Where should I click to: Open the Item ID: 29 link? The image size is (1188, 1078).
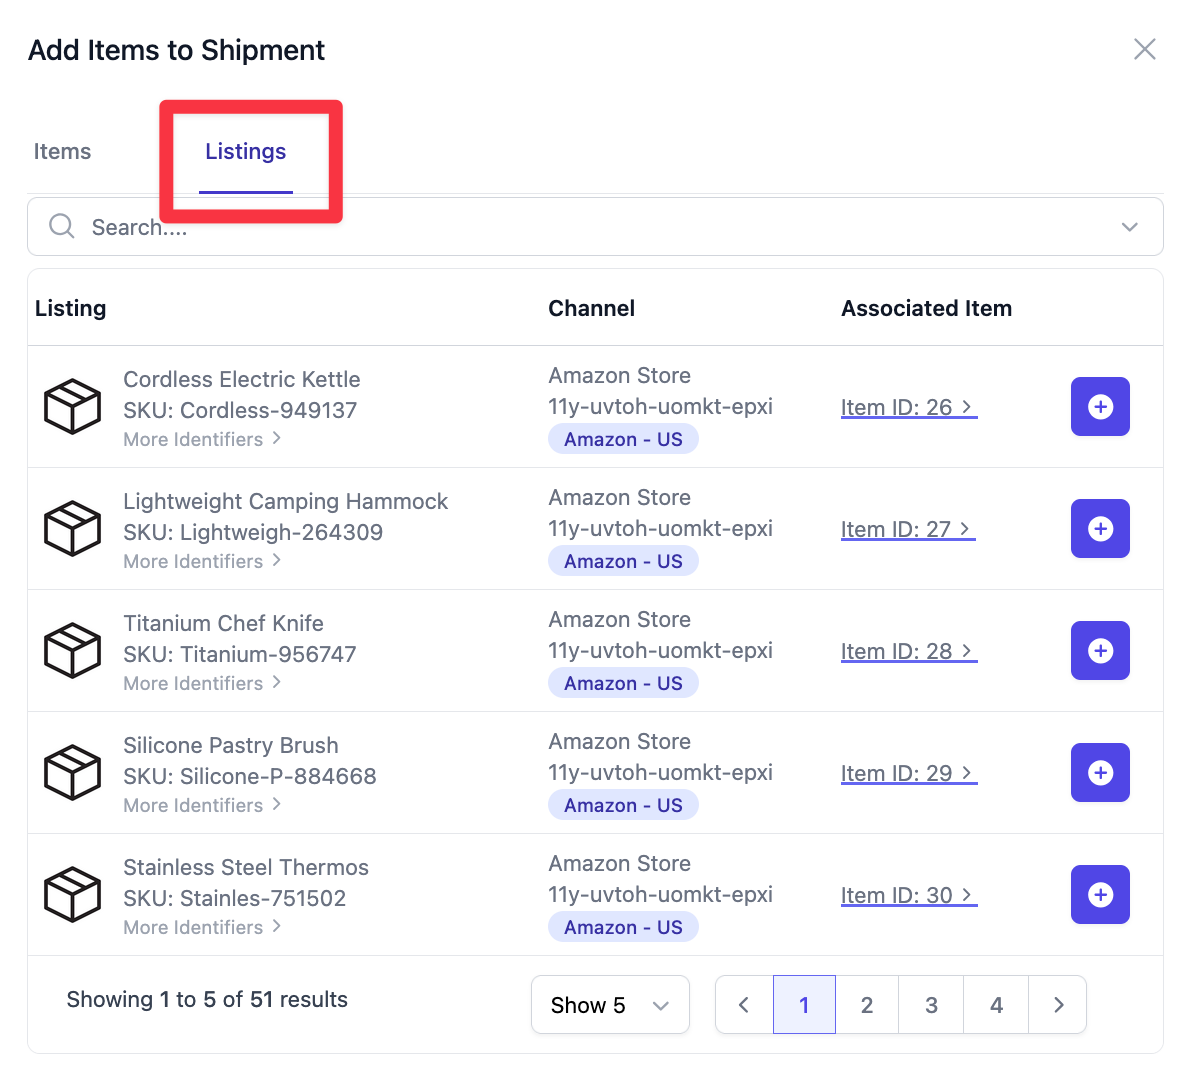click(x=908, y=773)
